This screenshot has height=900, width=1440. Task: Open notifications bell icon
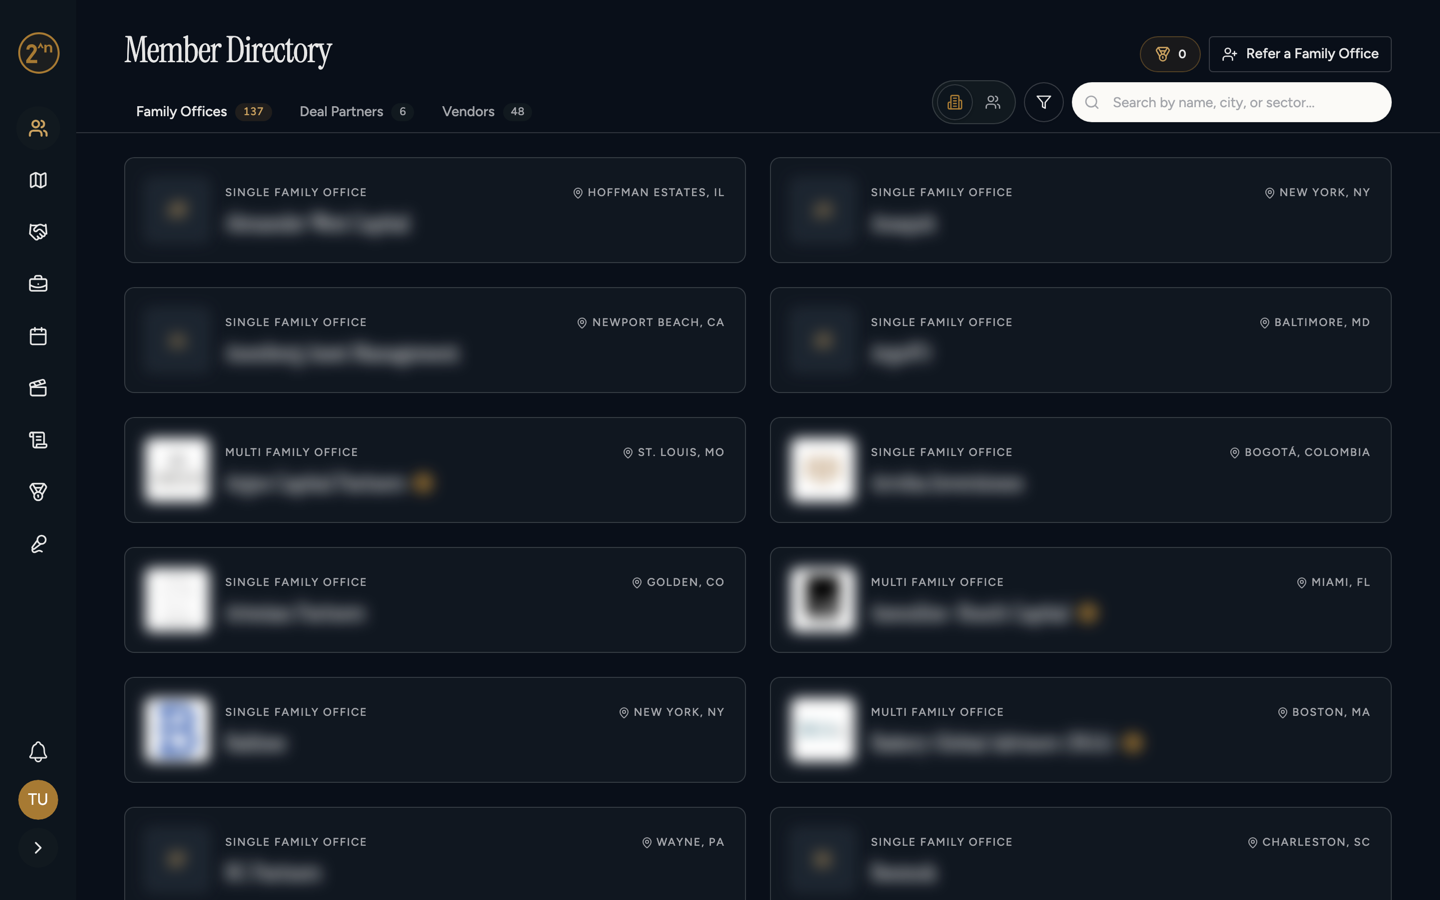click(38, 752)
